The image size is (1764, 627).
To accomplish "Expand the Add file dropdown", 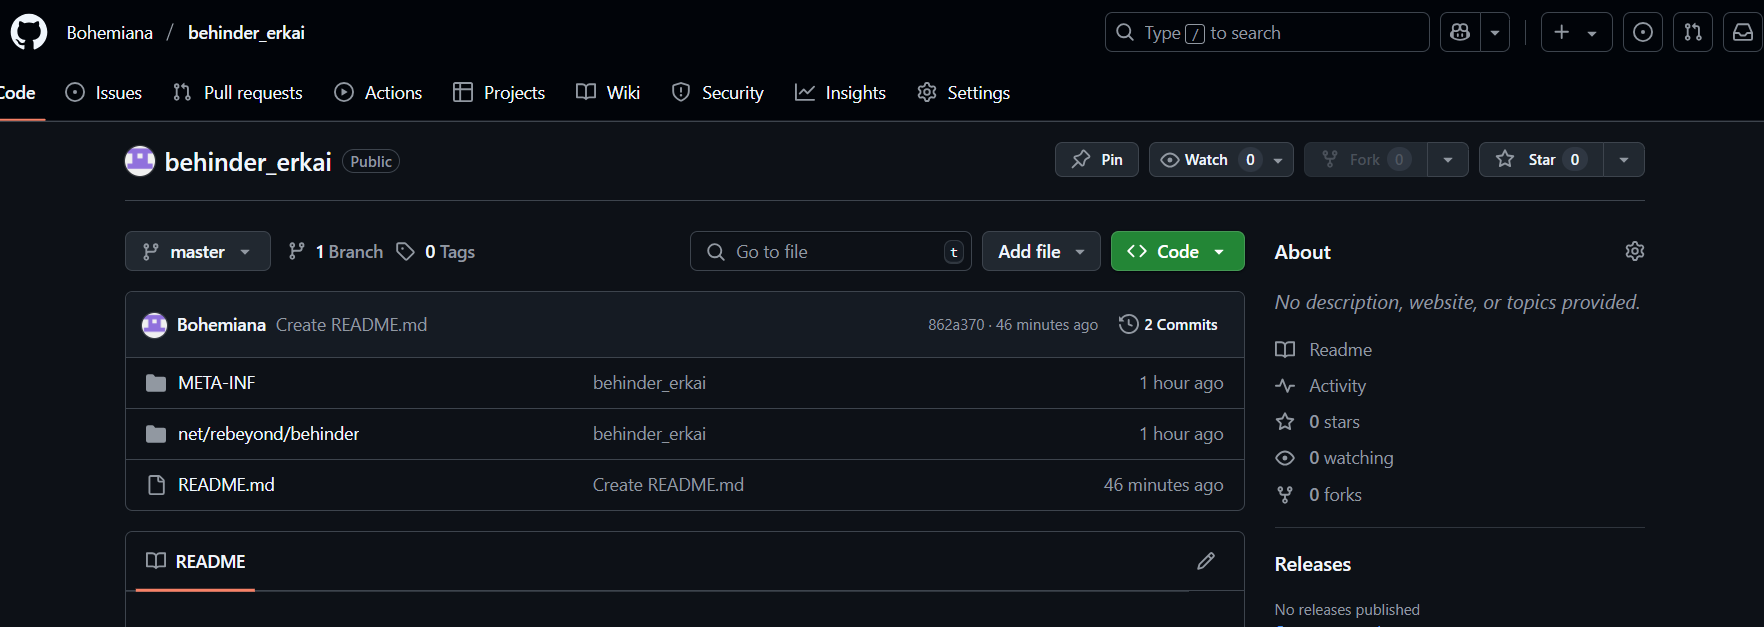I will tap(1040, 252).
